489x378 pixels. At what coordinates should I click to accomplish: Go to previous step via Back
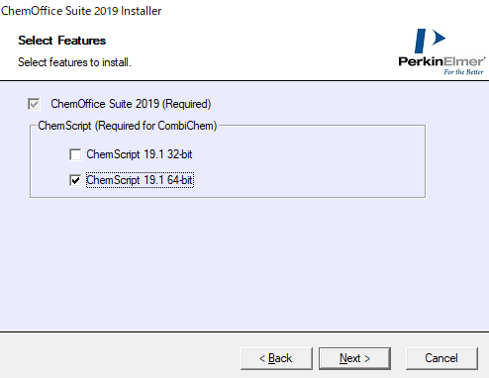click(x=276, y=358)
